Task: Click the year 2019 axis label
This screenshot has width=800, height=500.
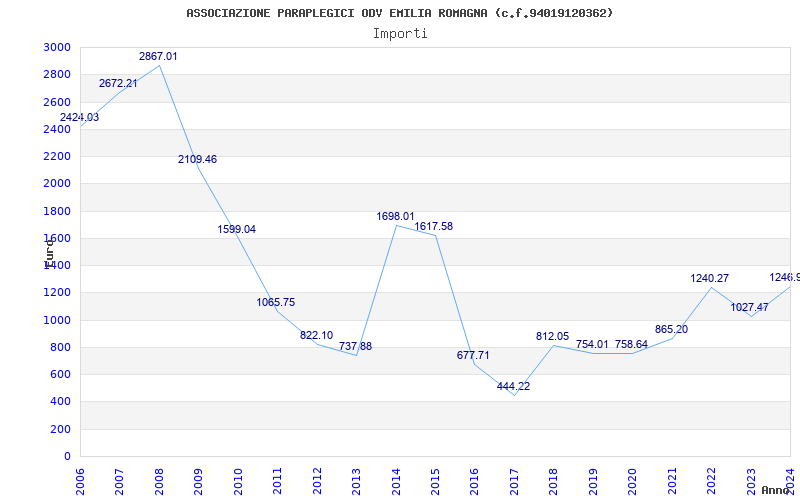Action: click(593, 482)
